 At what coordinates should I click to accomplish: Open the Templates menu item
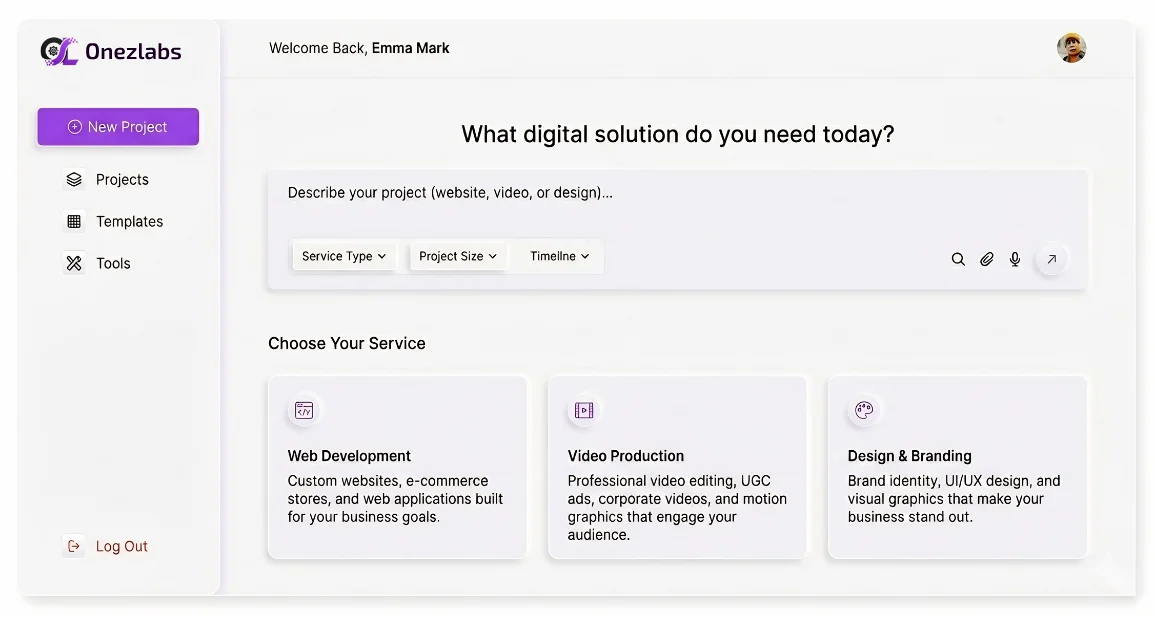[114, 222]
